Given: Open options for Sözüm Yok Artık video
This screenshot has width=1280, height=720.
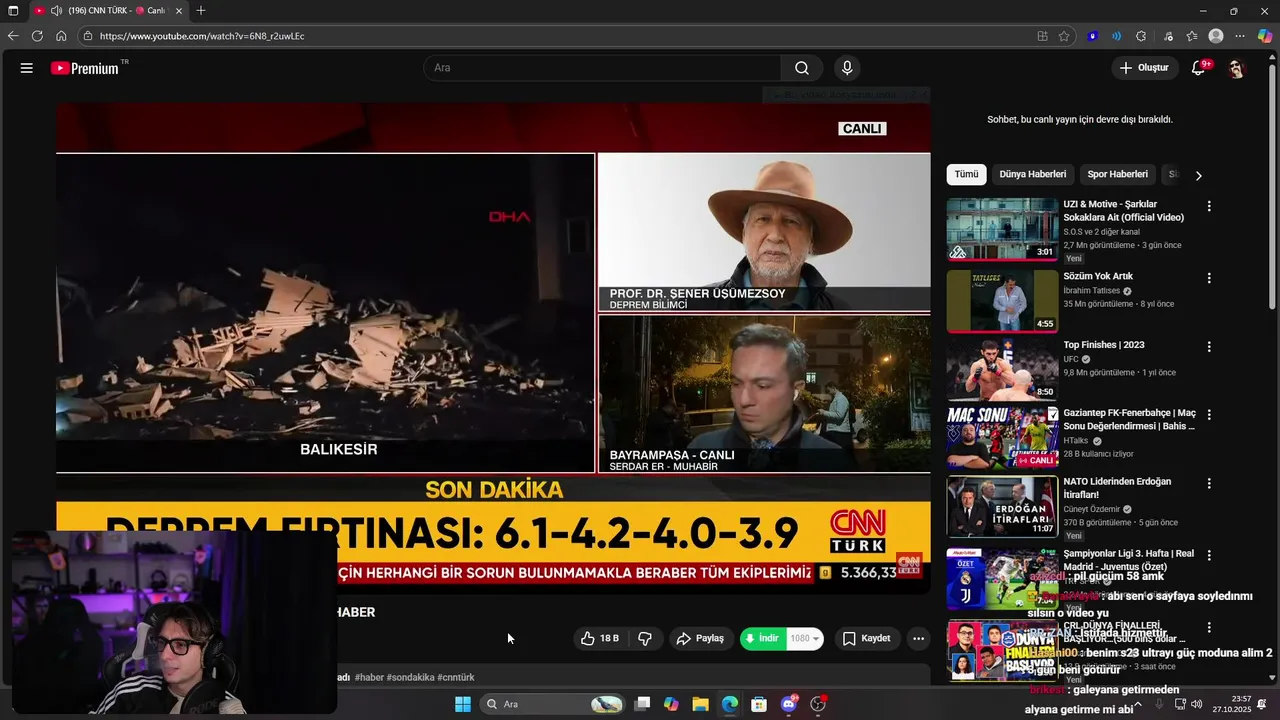Looking at the screenshot, I should pos(1209,278).
